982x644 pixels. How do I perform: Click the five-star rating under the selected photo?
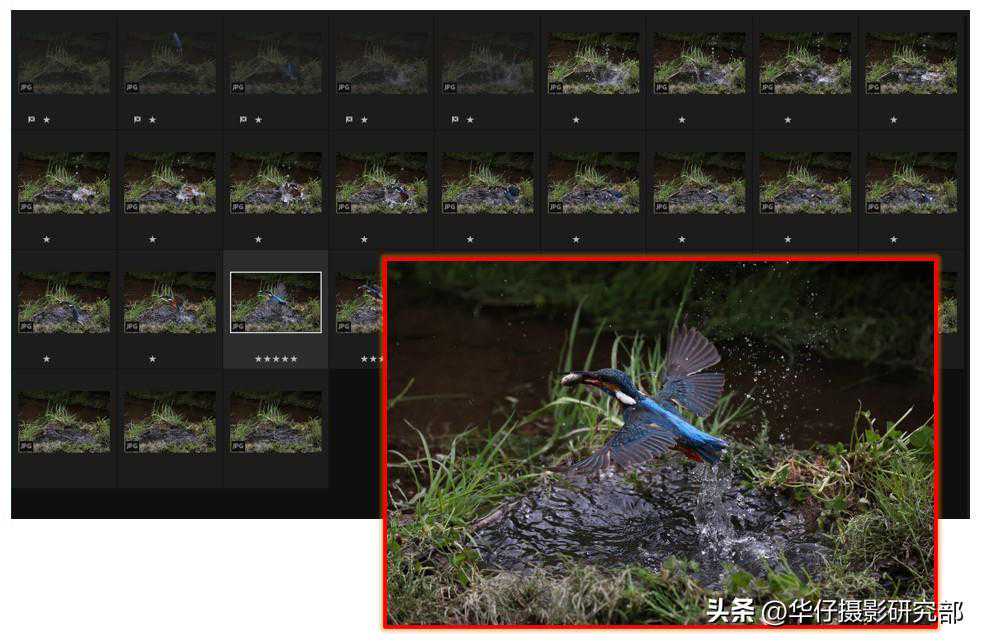tap(275, 358)
